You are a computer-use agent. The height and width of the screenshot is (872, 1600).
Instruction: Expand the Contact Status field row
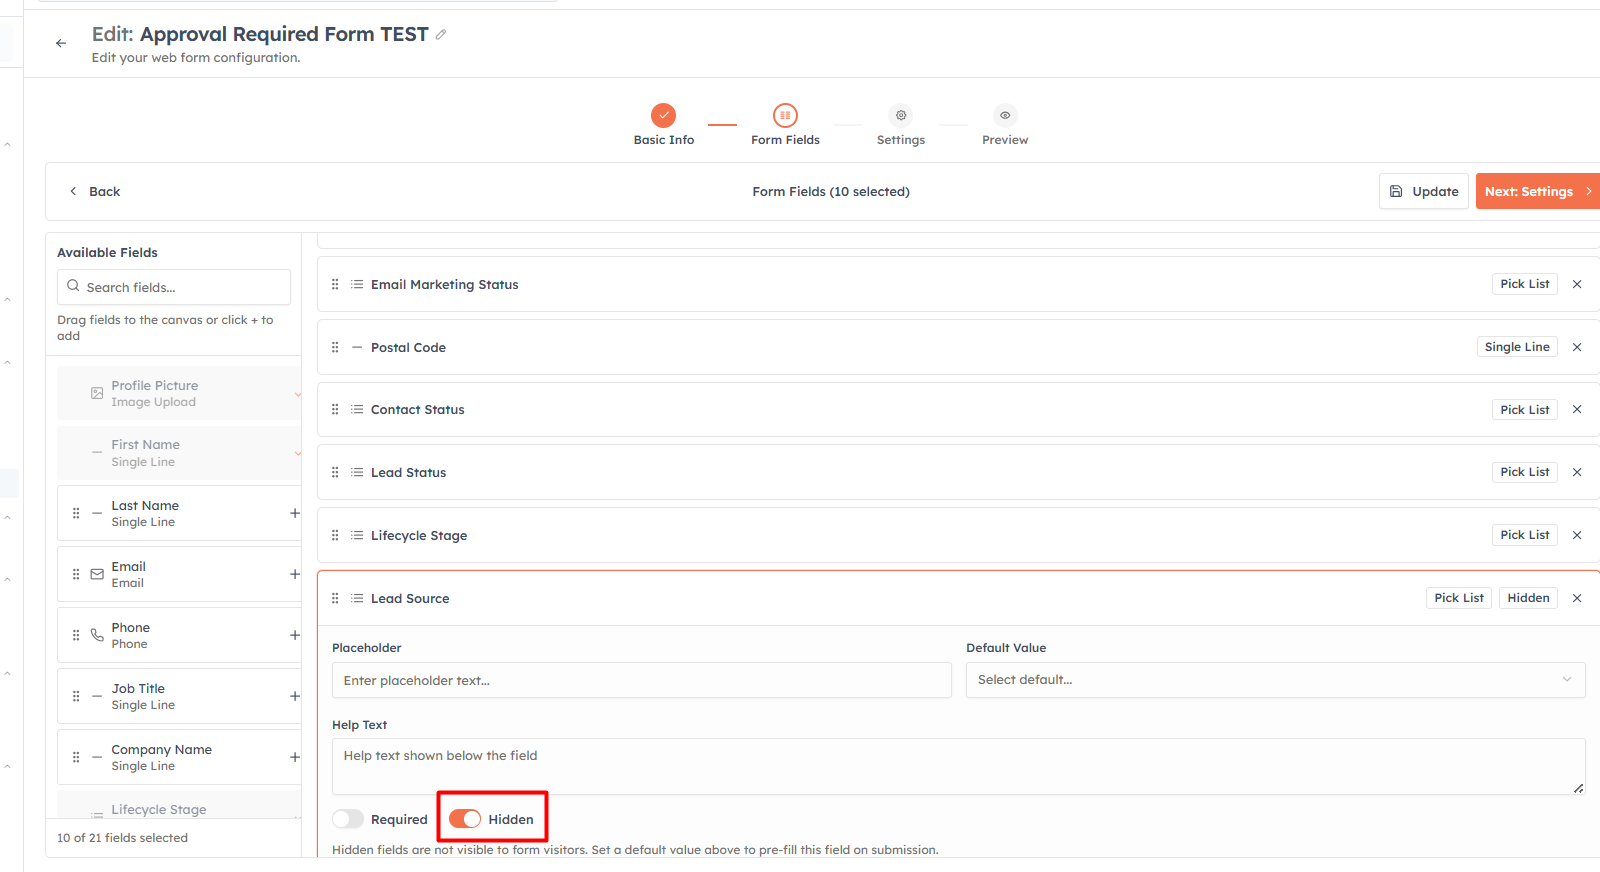pos(958,410)
